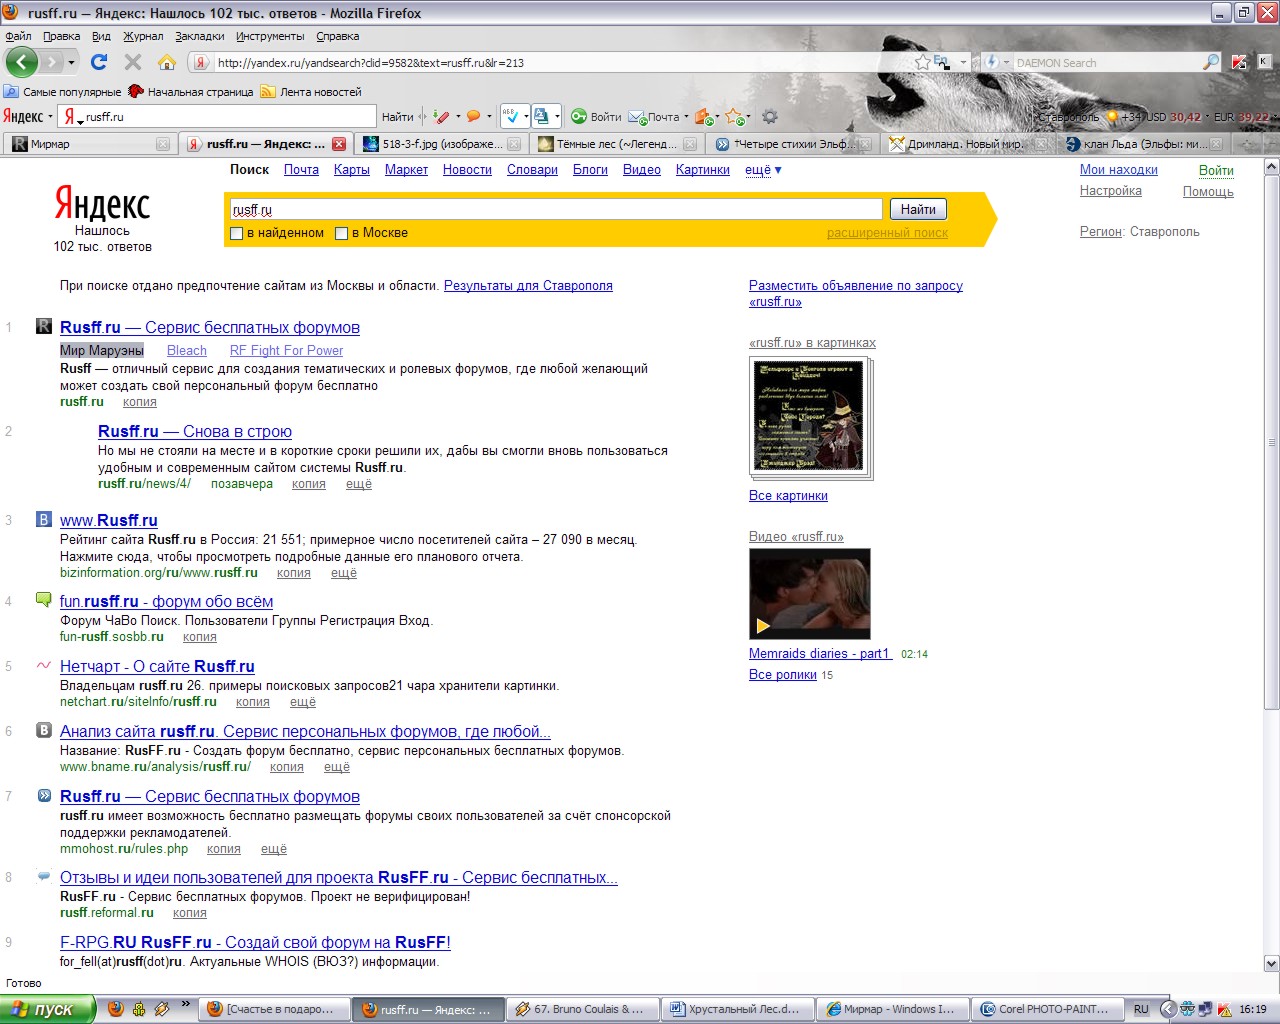Switch to the Мирмар tab
Viewport: 1280px width, 1024px height.
[x=80, y=144]
